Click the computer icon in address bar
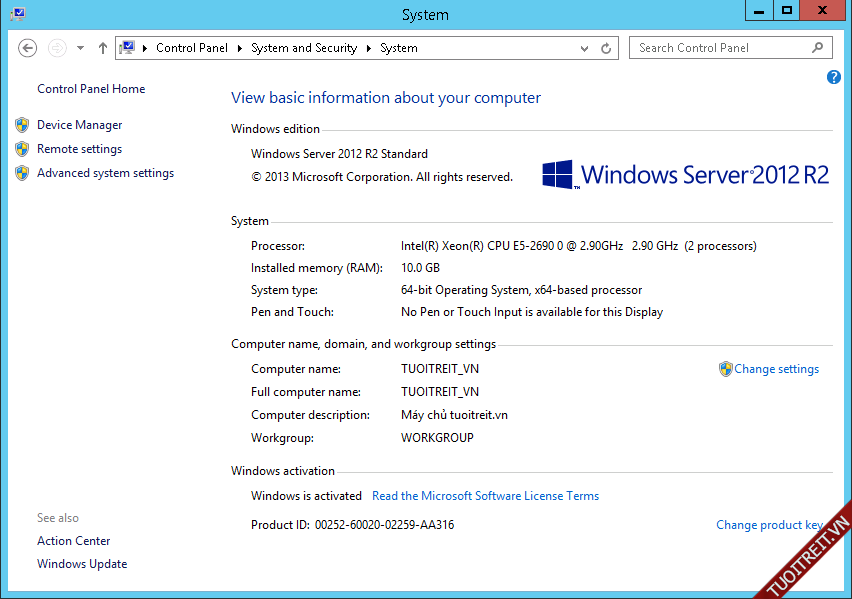852x599 pixels. tap(128, 48)
